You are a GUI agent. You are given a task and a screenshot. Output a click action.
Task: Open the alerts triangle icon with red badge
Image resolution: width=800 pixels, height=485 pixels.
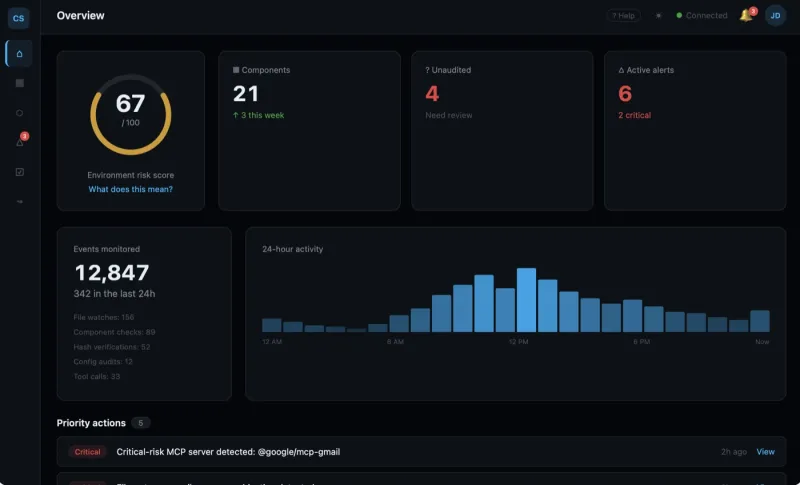coord(20,141)
